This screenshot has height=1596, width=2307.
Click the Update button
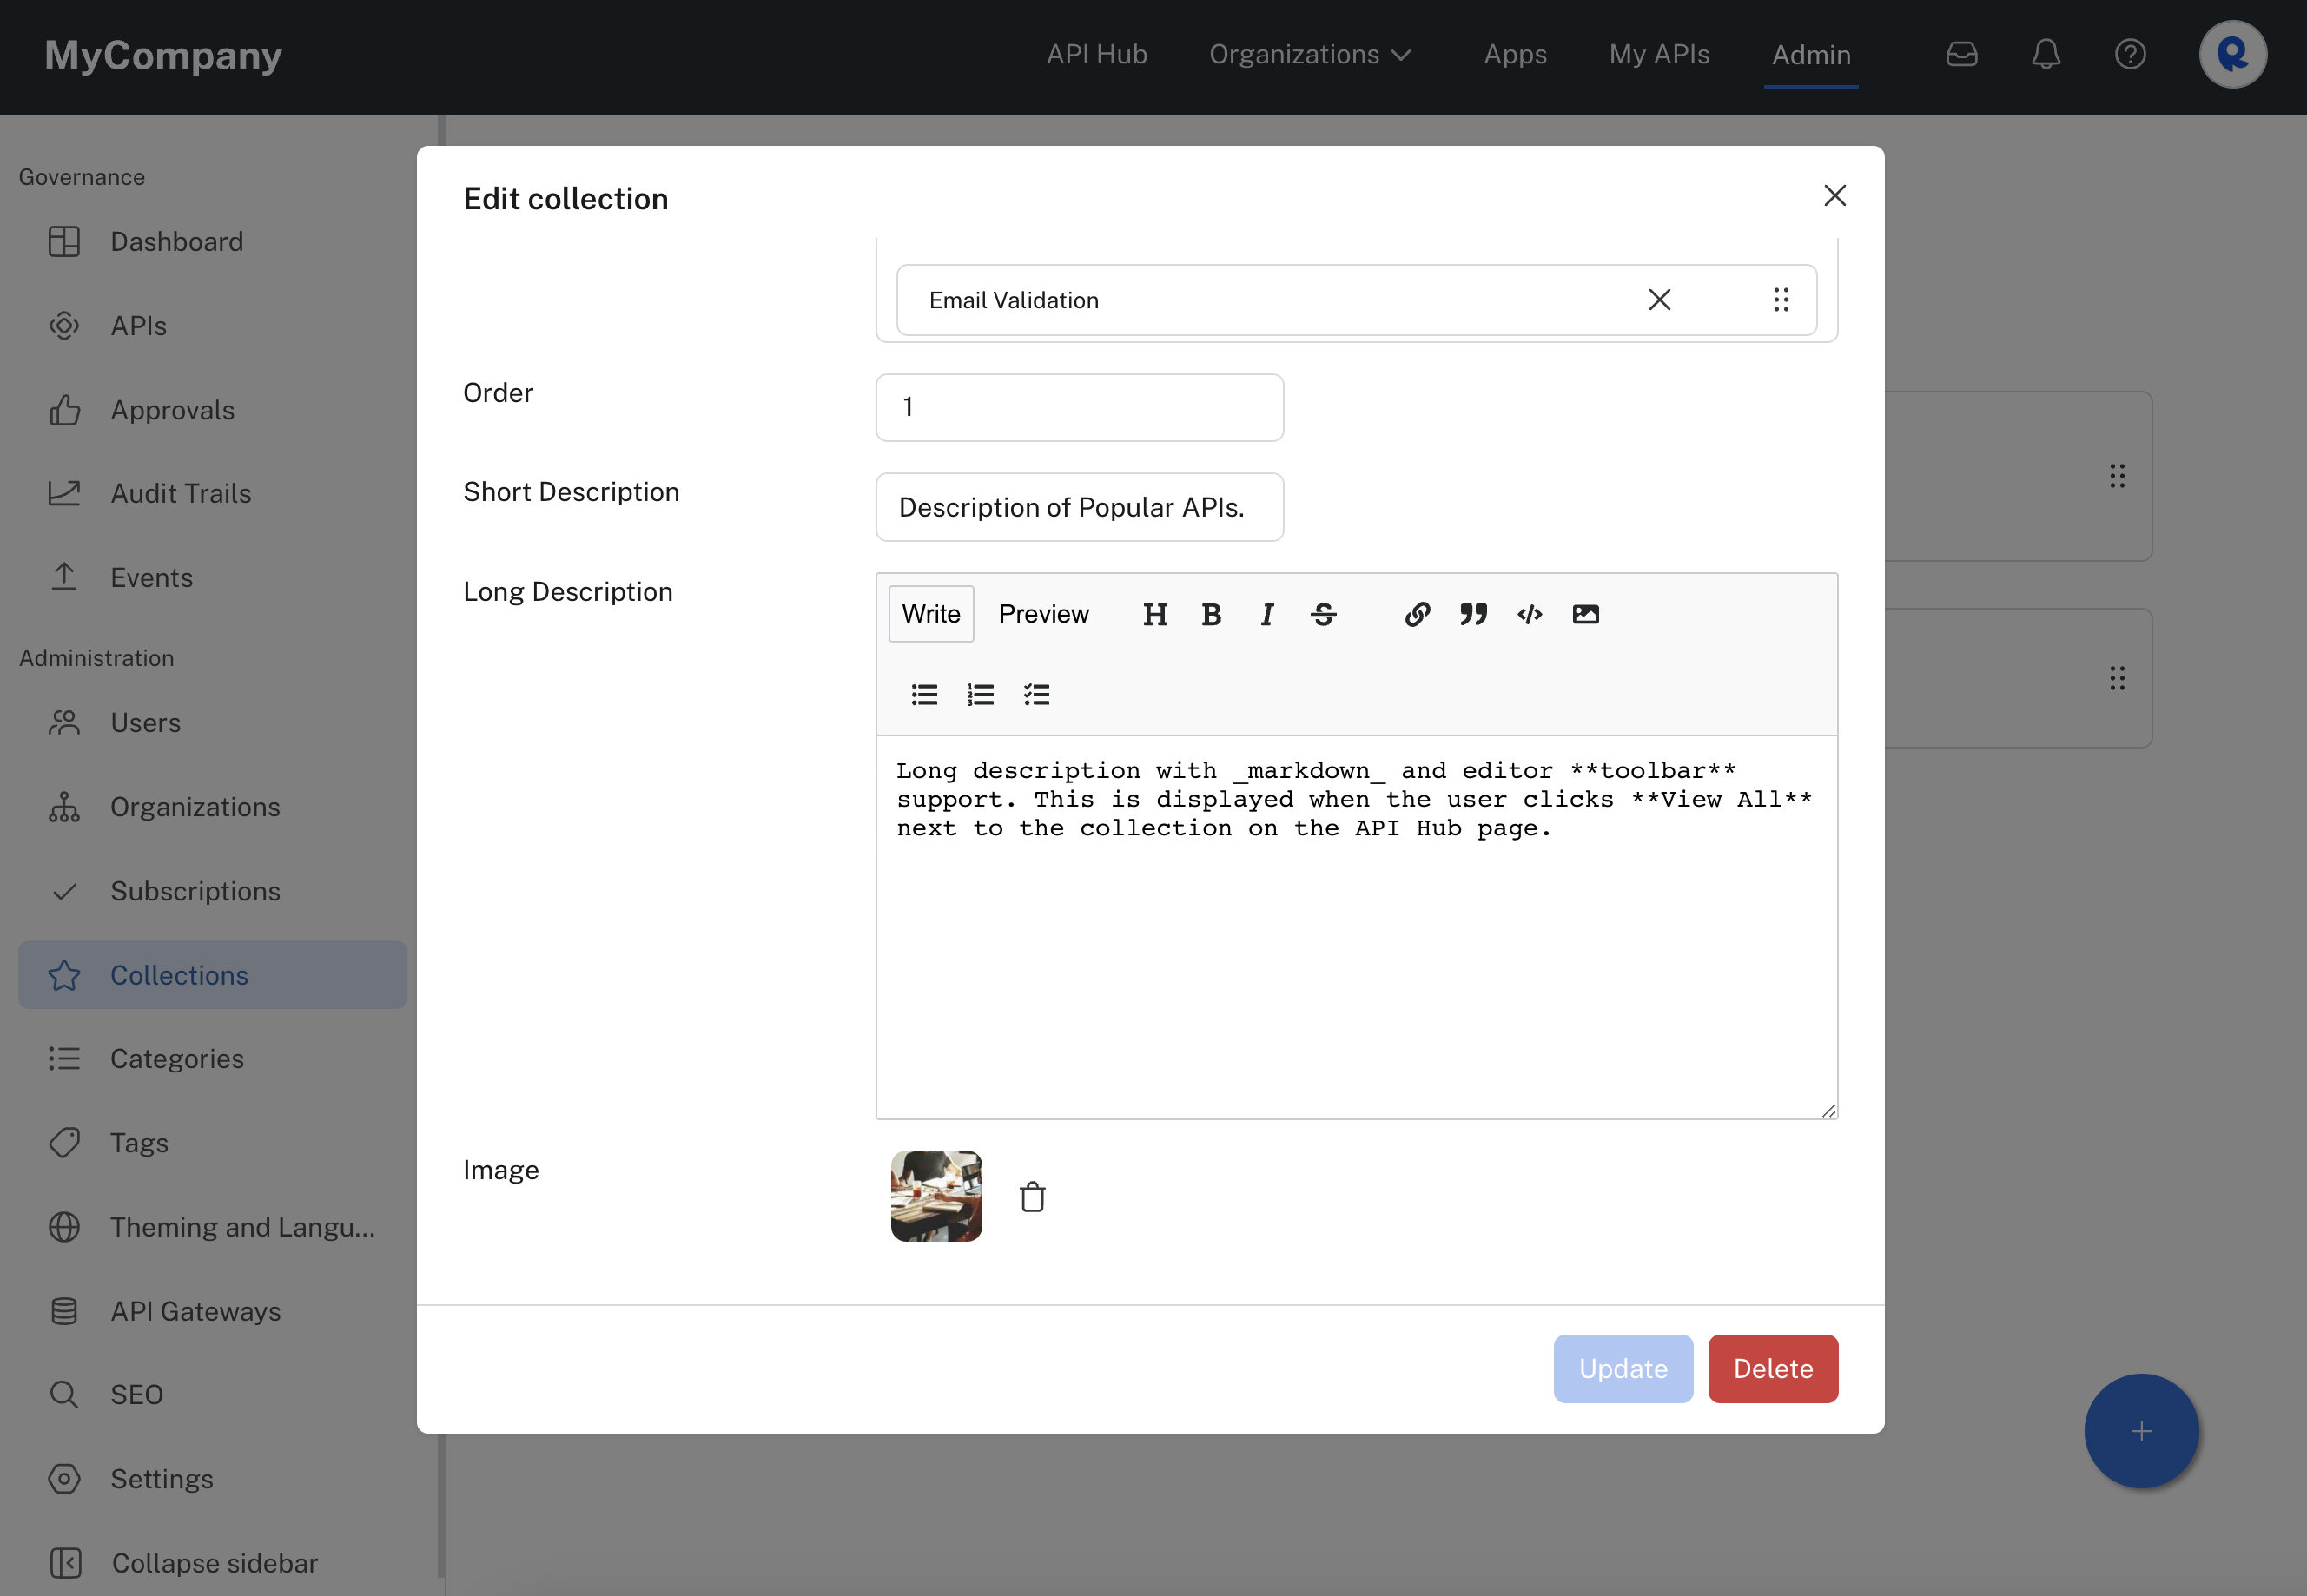[x=1622, y=1368]
